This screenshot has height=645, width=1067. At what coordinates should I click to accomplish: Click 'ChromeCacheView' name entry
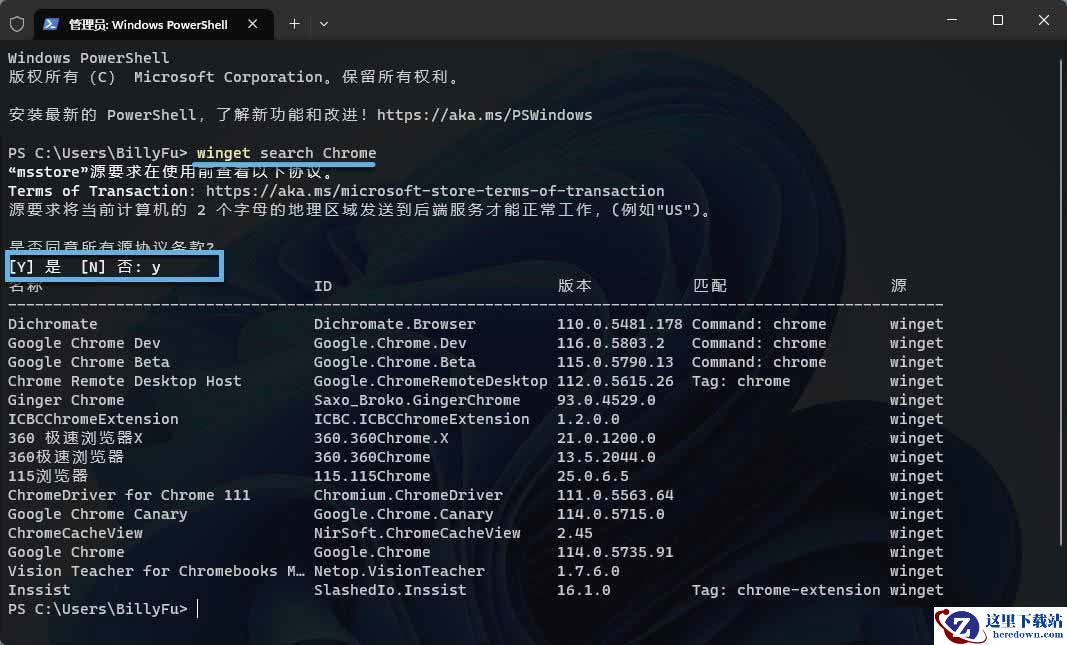[76, 533]
